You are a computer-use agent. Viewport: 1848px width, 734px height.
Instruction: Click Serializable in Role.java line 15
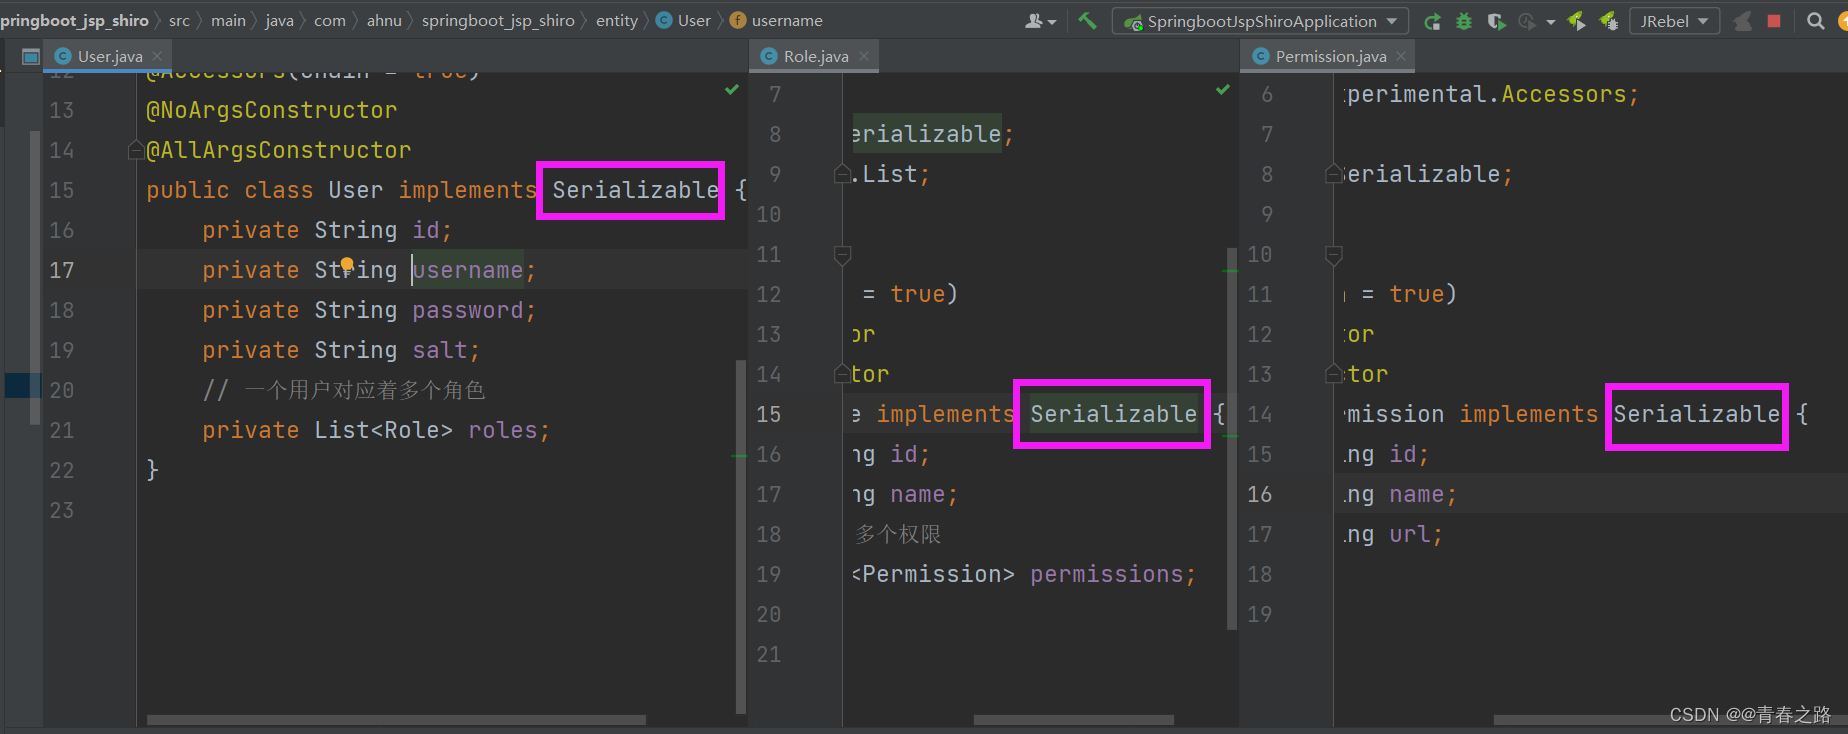point(1113,414)
